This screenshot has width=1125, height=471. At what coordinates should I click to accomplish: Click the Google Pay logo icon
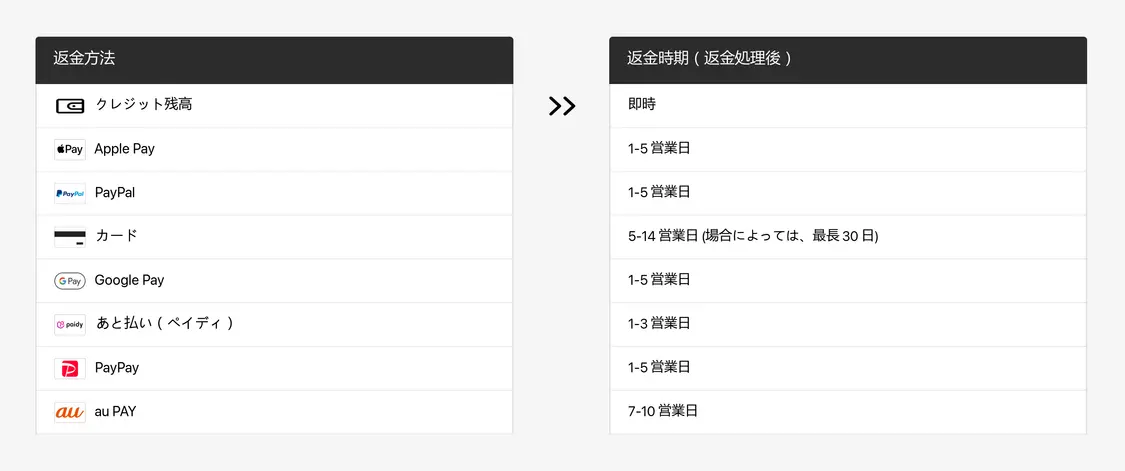click(x=70, y=281)
